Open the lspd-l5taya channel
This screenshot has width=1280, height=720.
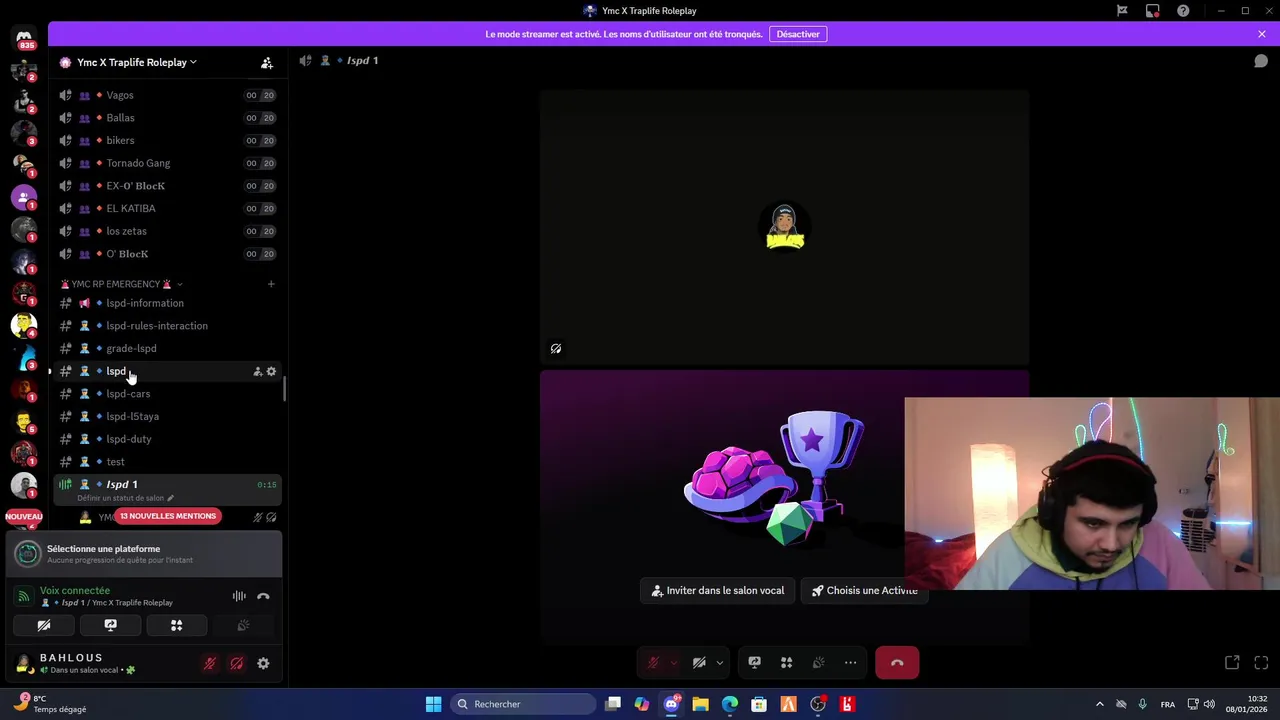click(x=166, y=416)
